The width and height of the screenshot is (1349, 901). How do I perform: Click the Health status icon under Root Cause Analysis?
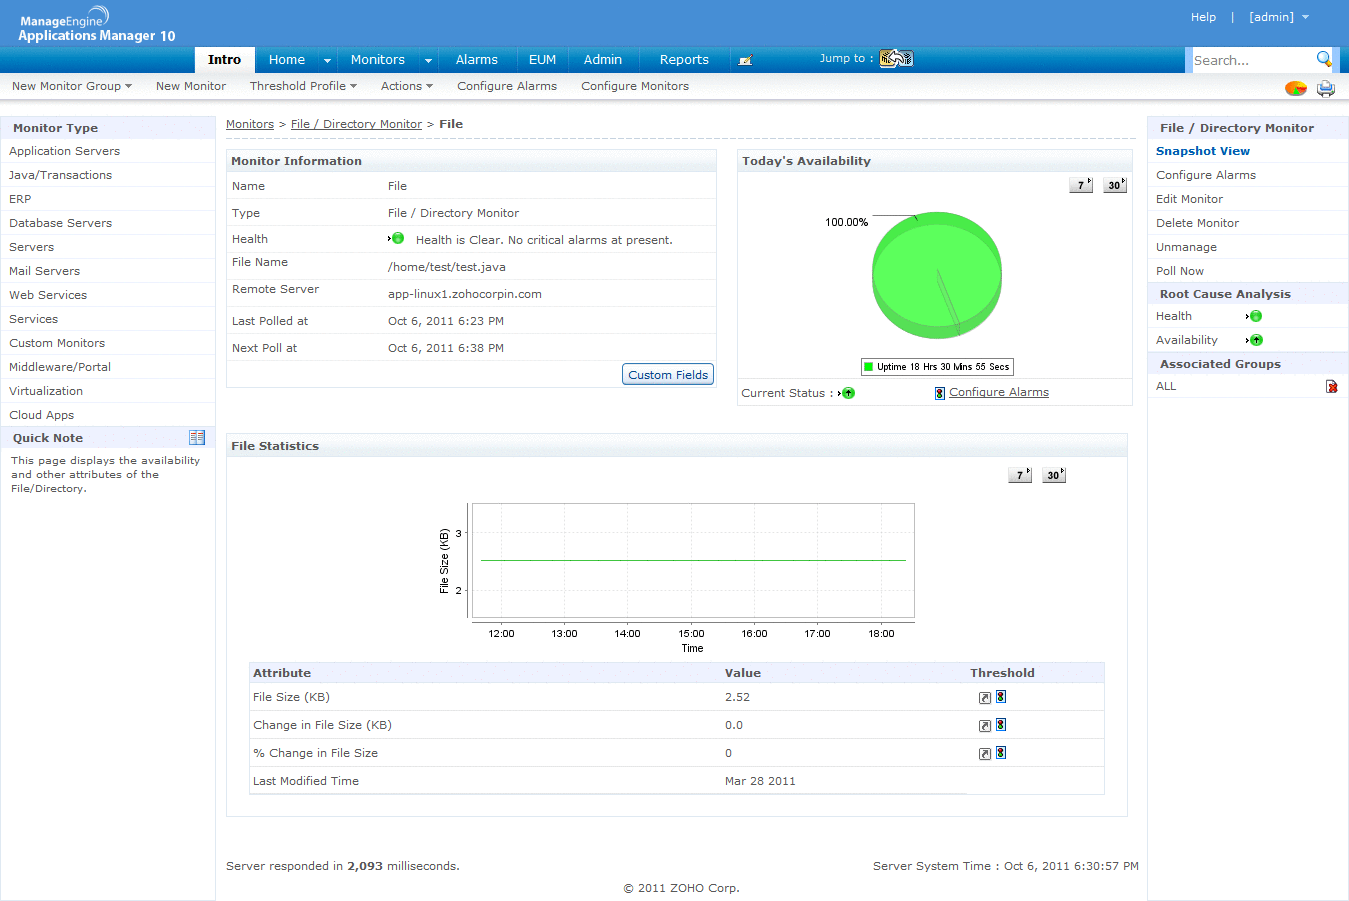pos(1255,316)
